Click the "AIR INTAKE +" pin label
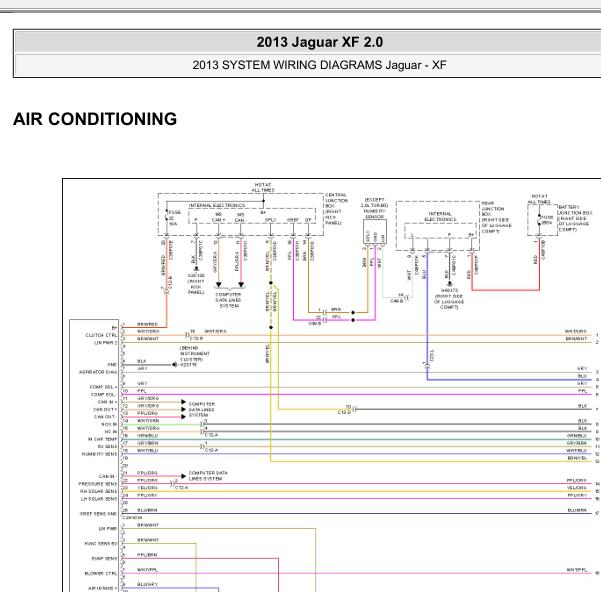 click(103, 588)
